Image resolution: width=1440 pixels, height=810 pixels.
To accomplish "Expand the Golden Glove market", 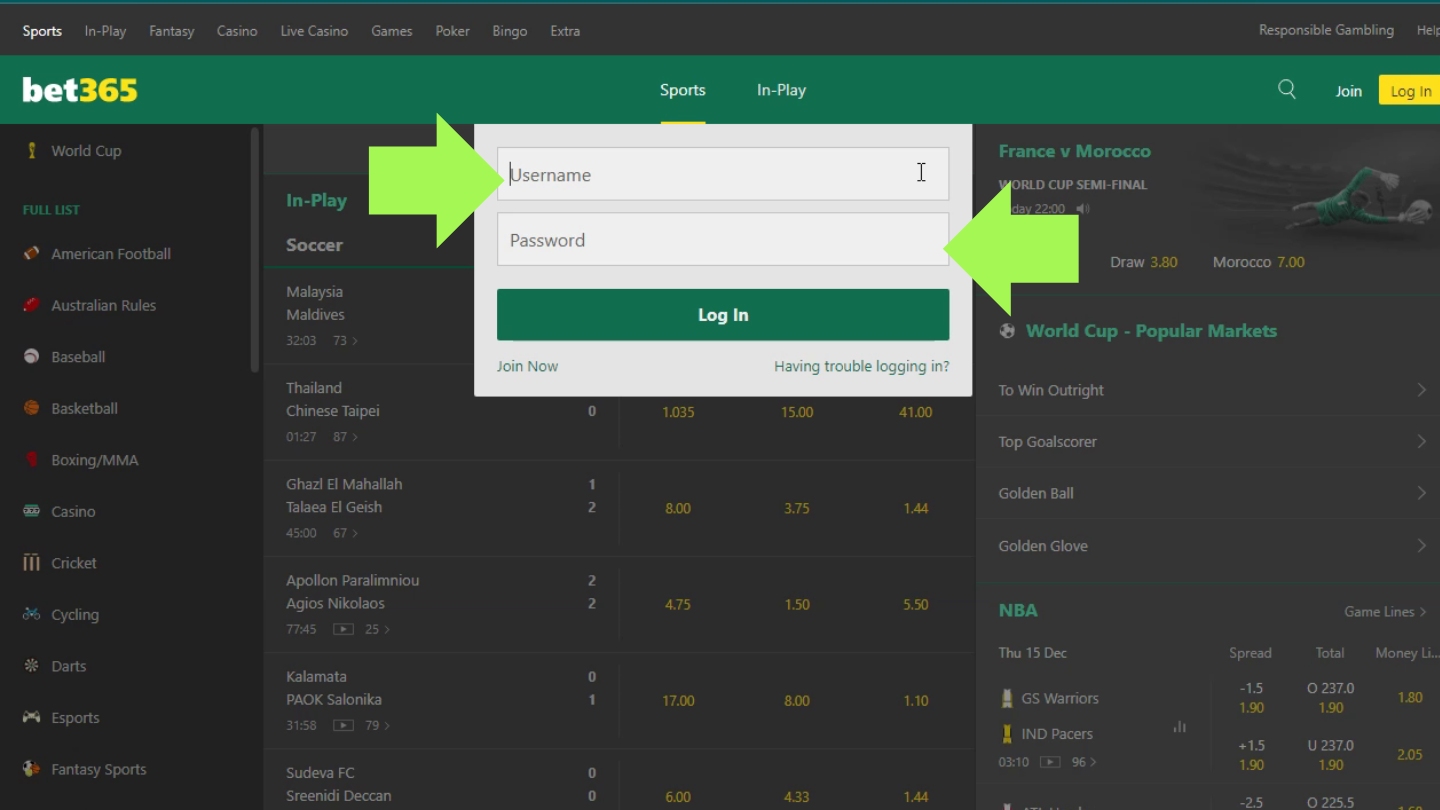I will 1421,545.
